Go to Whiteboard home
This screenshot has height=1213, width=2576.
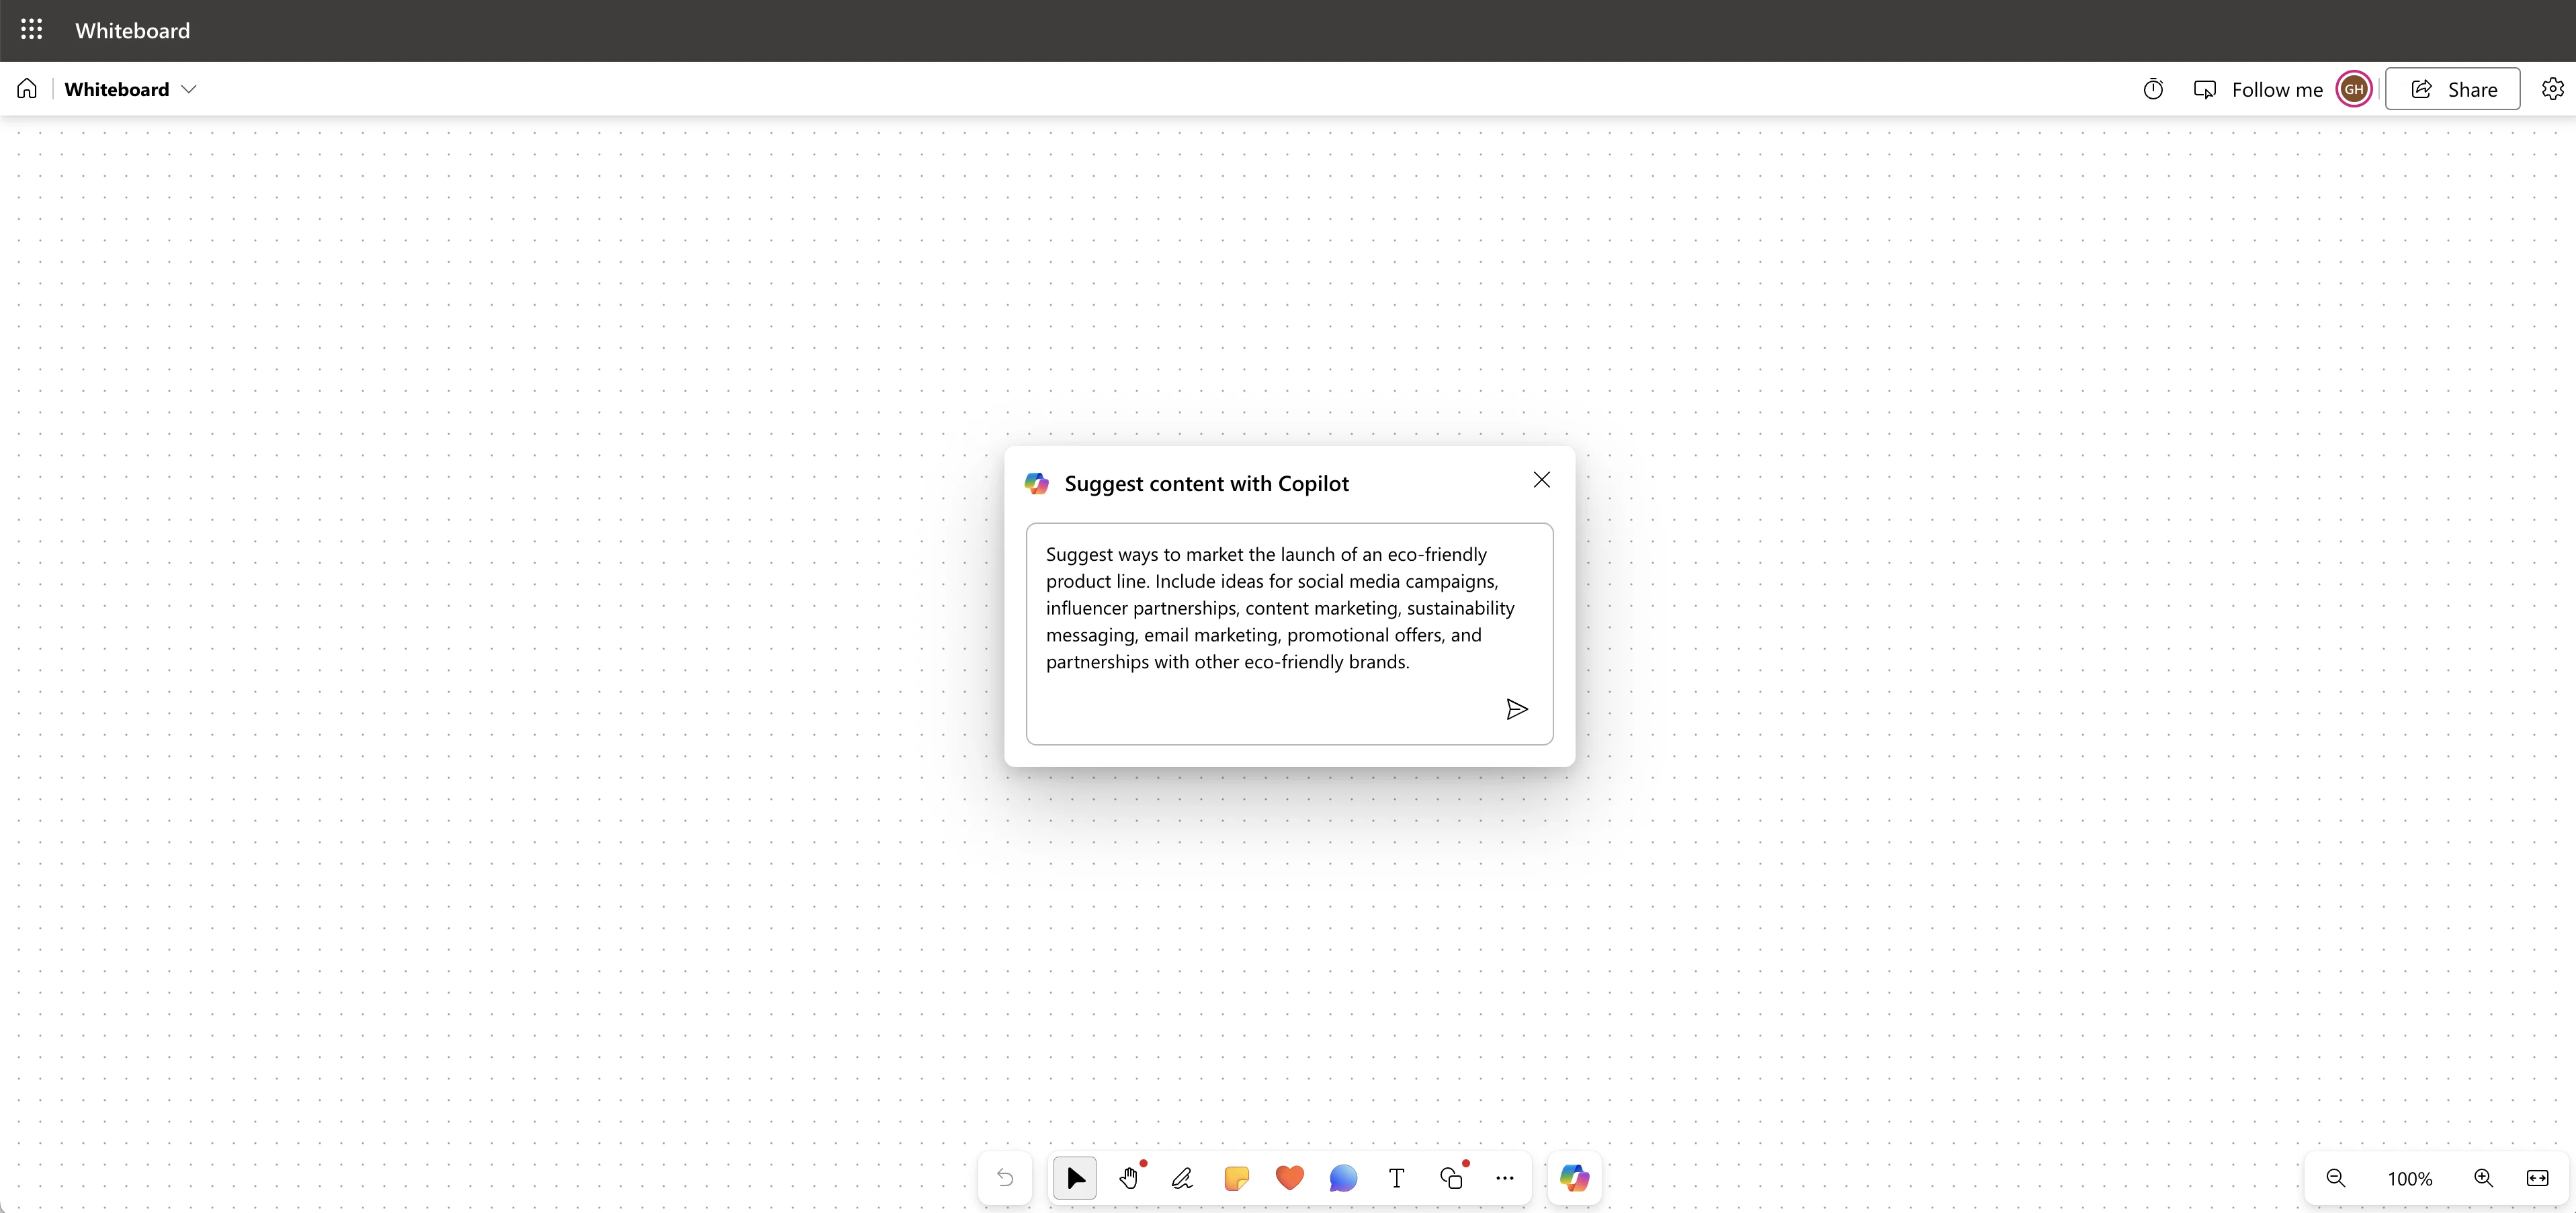[x=27, y=89]
